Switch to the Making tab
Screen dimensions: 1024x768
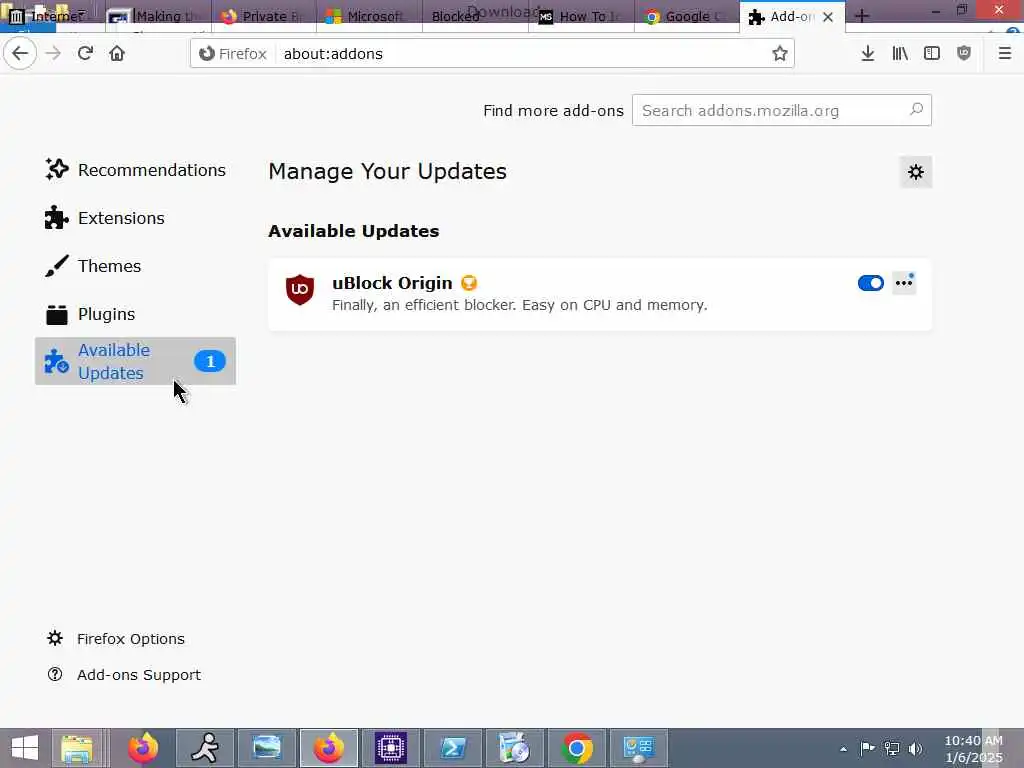pyautogui.click(x=158, y=16)
